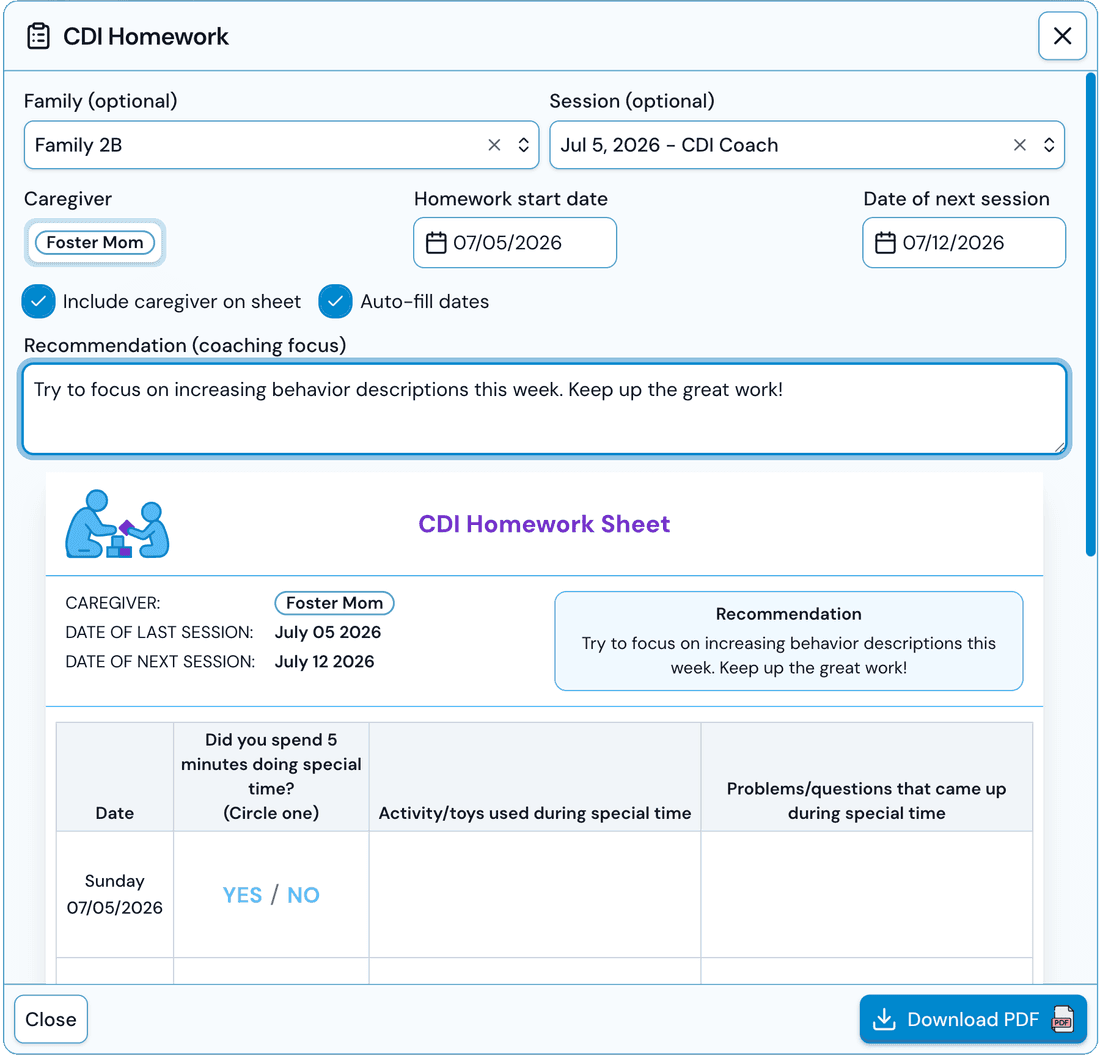Click the CDI Homework Sheet title
The image size is (1100, 1056).
coord(544,524)
